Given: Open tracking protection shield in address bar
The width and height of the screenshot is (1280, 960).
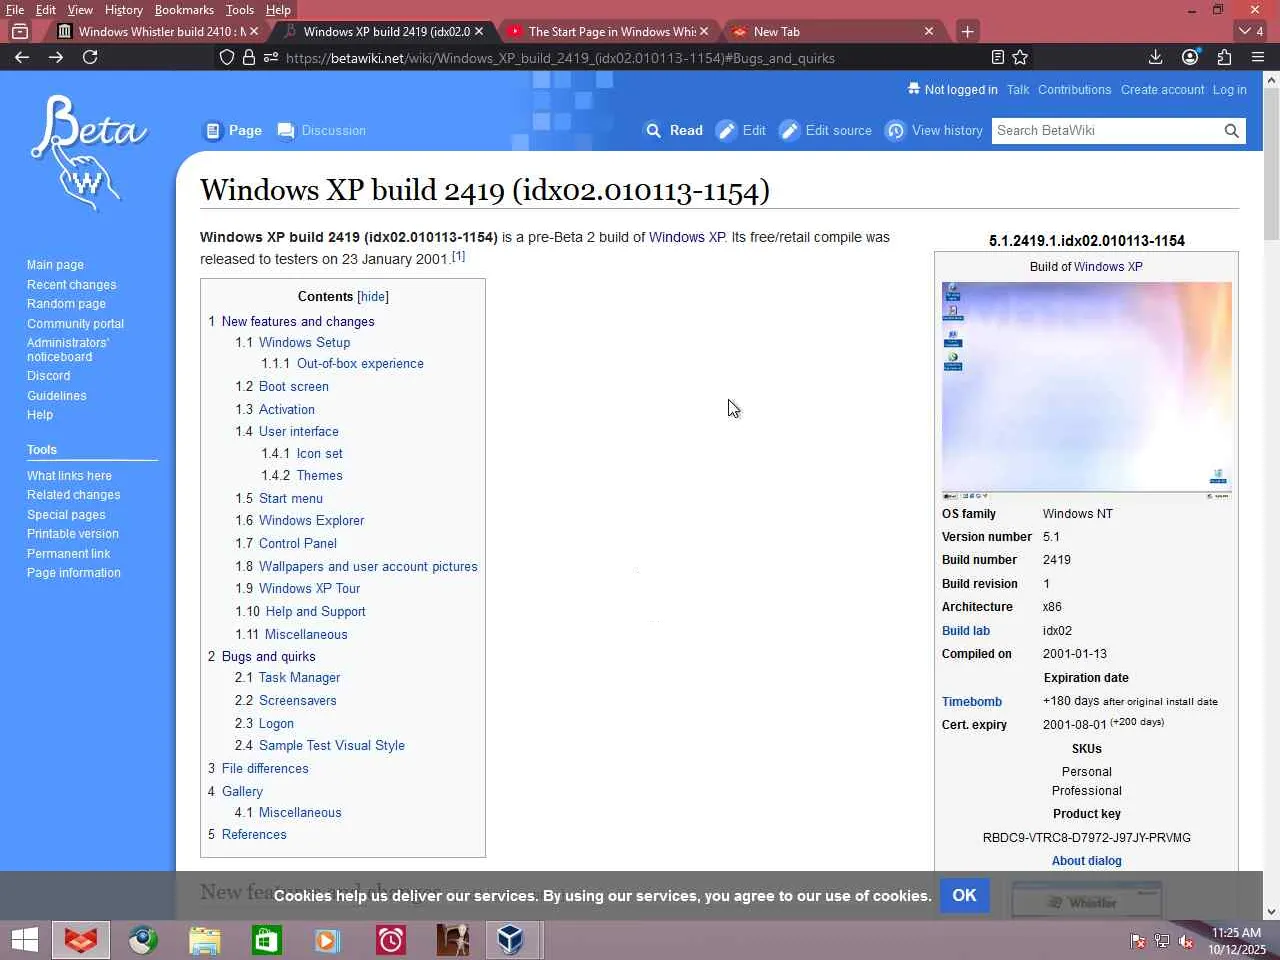Looking at the screenshot, I should pyautogui.click(x=227, y=57).
